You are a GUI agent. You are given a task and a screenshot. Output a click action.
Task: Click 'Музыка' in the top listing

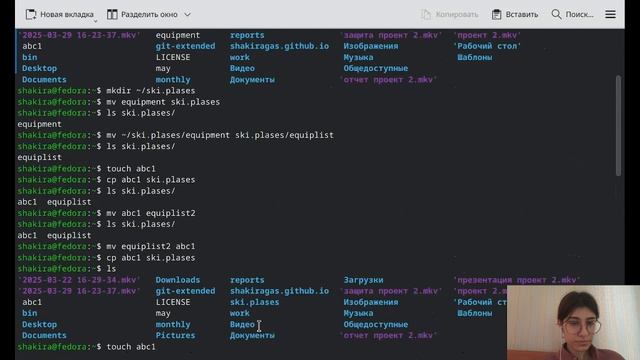click(358, 57)
